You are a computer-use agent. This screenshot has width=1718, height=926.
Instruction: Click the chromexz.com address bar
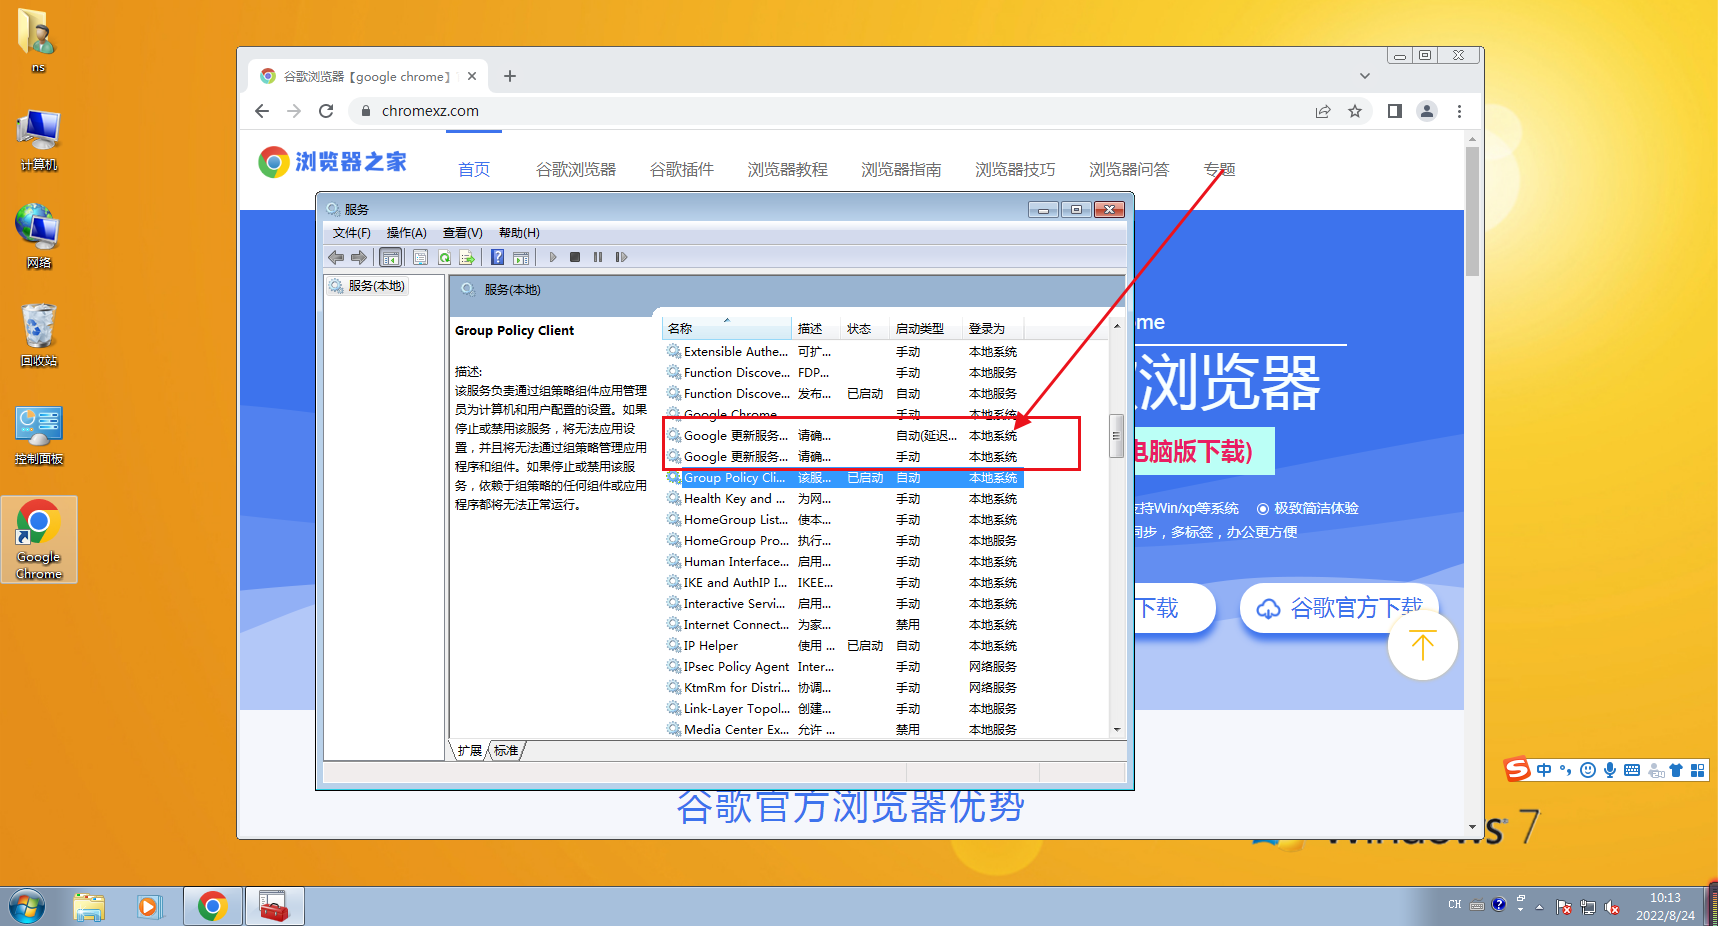coord(430,111)
